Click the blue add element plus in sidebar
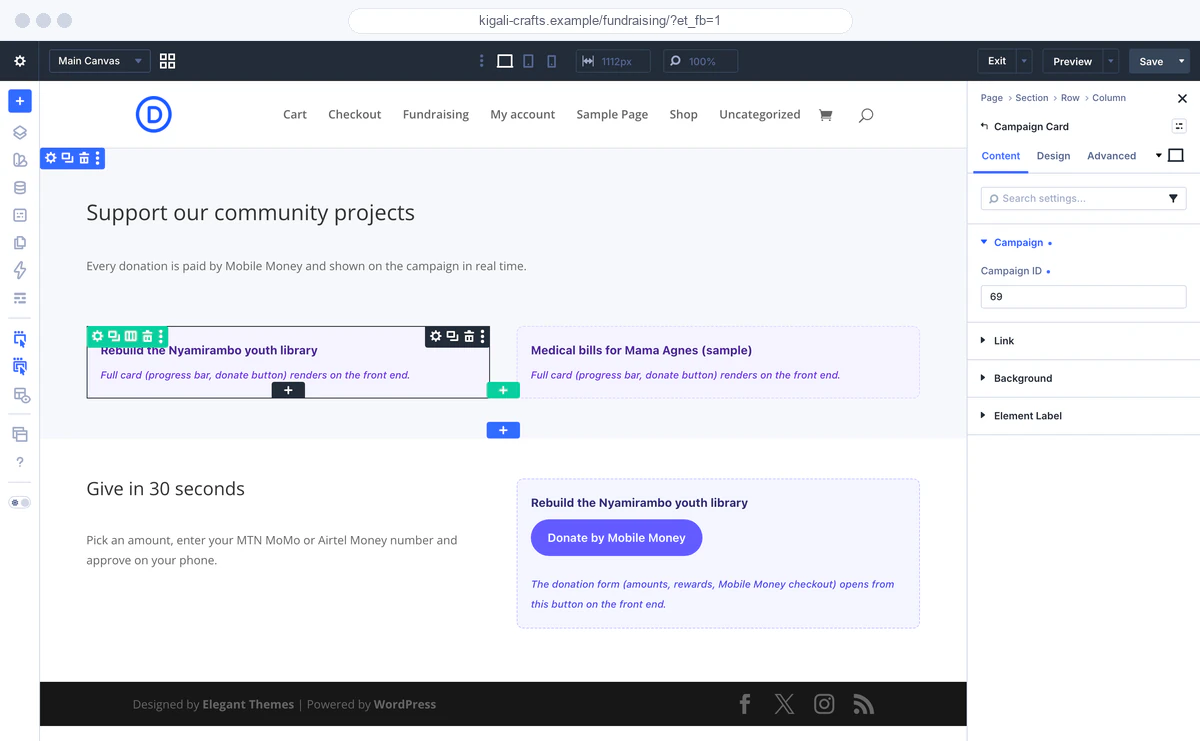Screen dimensions: 1200x741 20,101
